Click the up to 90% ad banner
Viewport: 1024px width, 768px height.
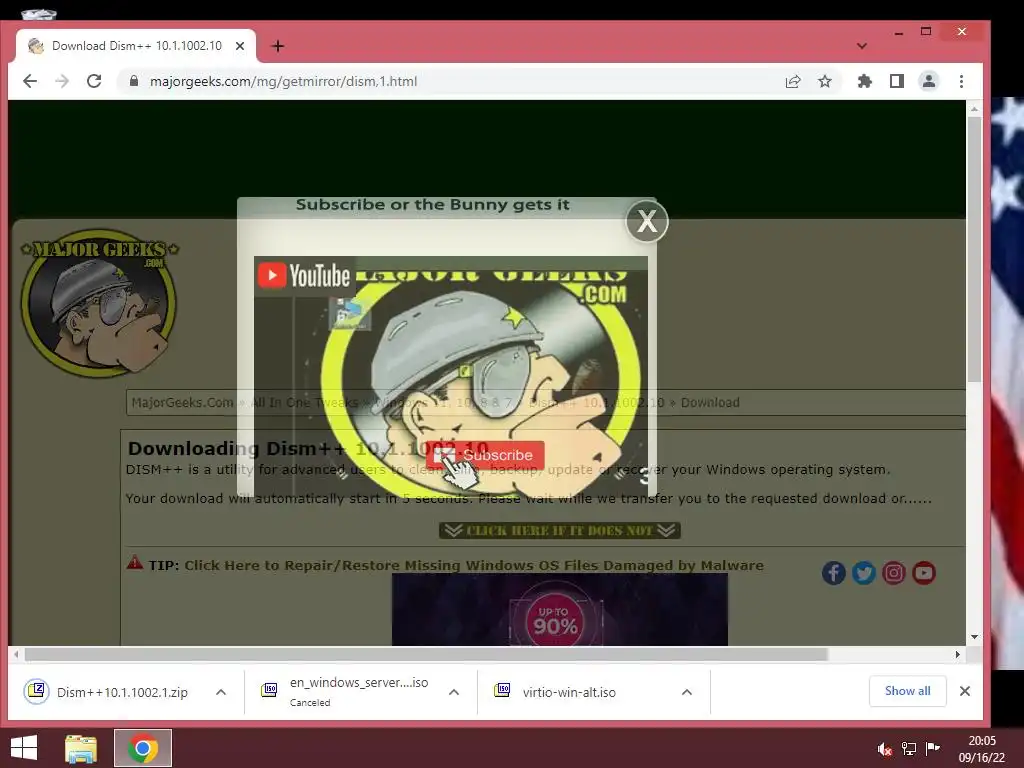(x=560, y=610)
